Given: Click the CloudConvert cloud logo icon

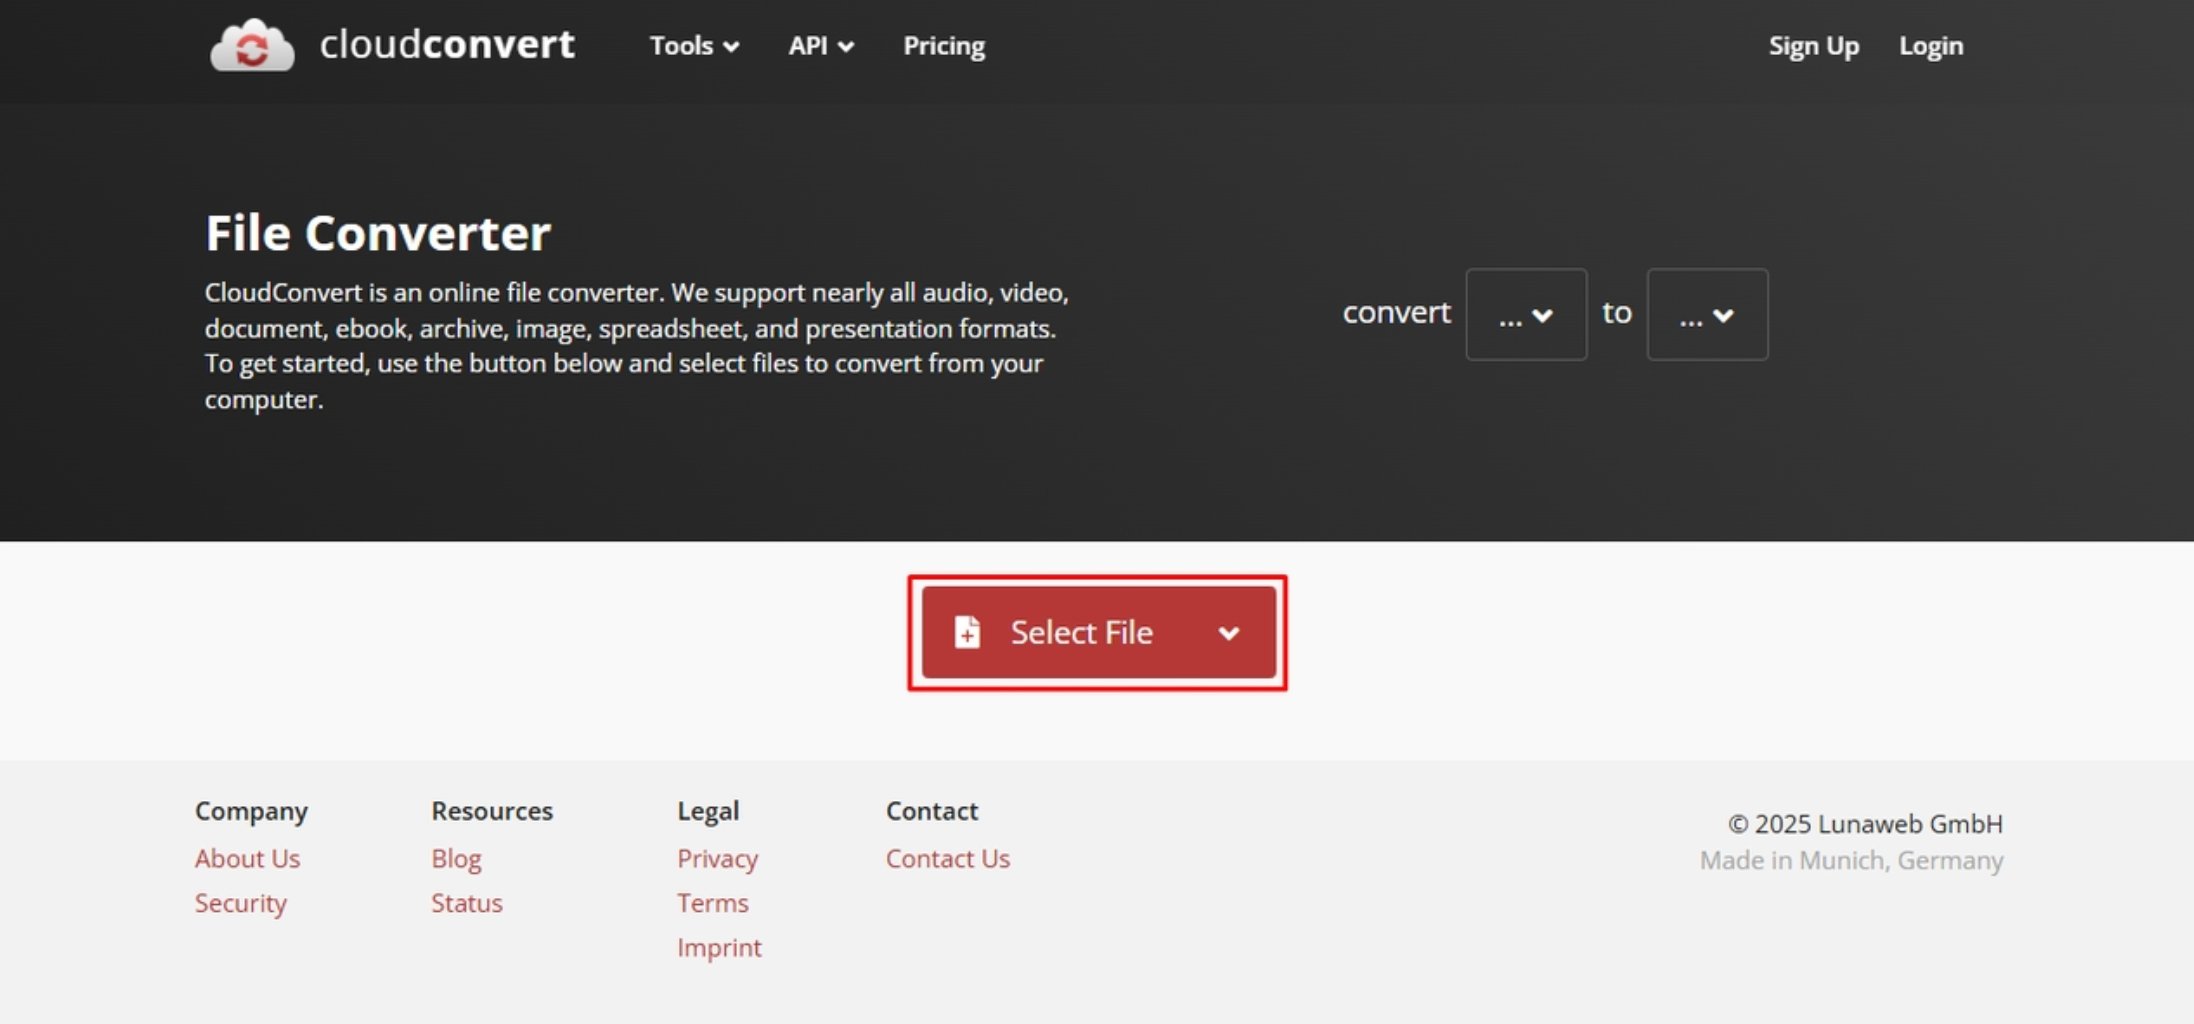Looking at the screenshot, I should point(251,45).
